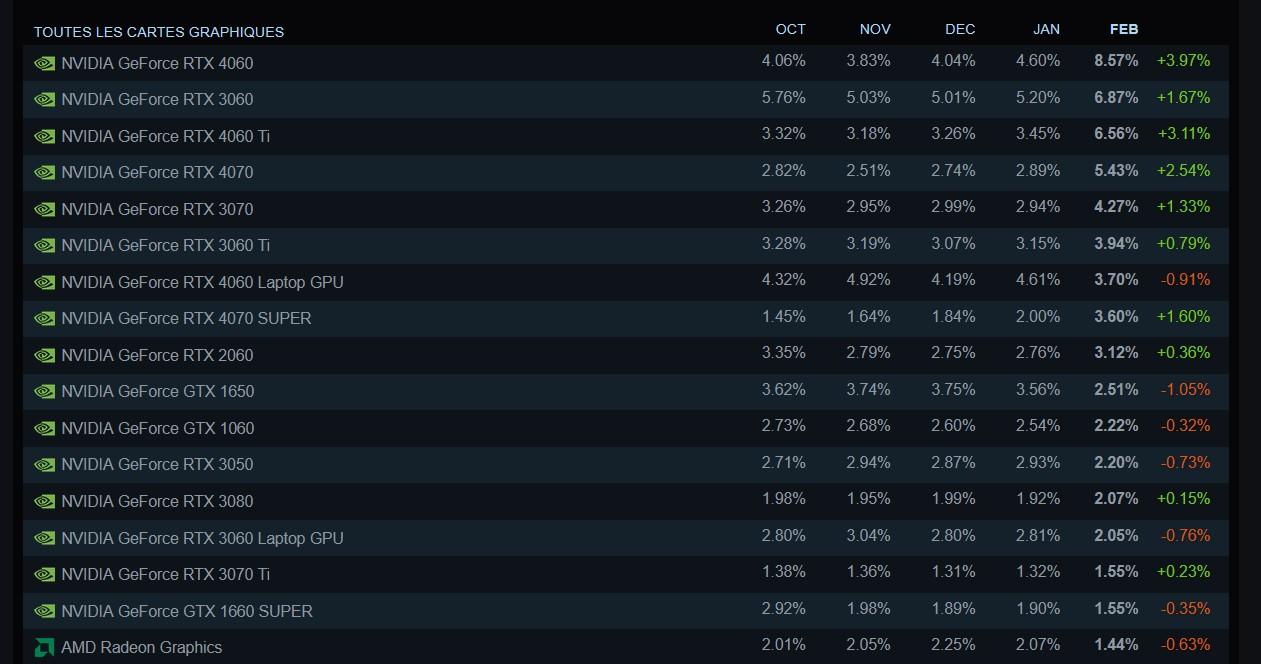1261x664 pixels.
Task: Click the NVIDIA logo beside RTX 4070 SUPER
Action: (44, 318)
